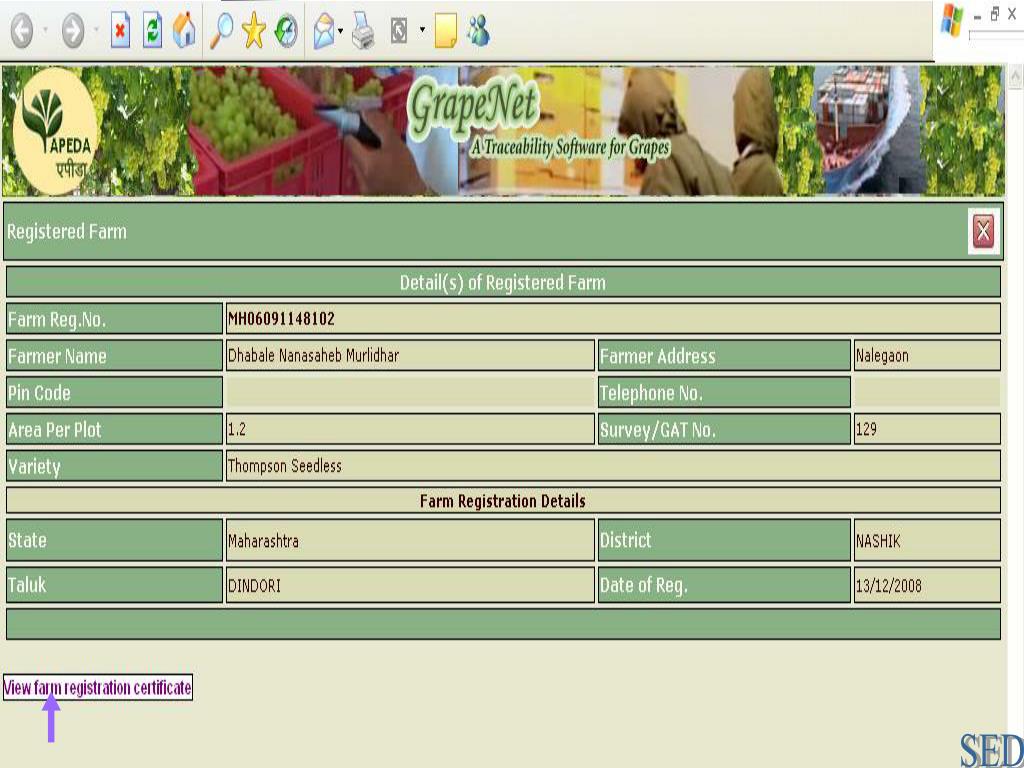
Task: Click the Pin Code label
Action: [39, 392]
